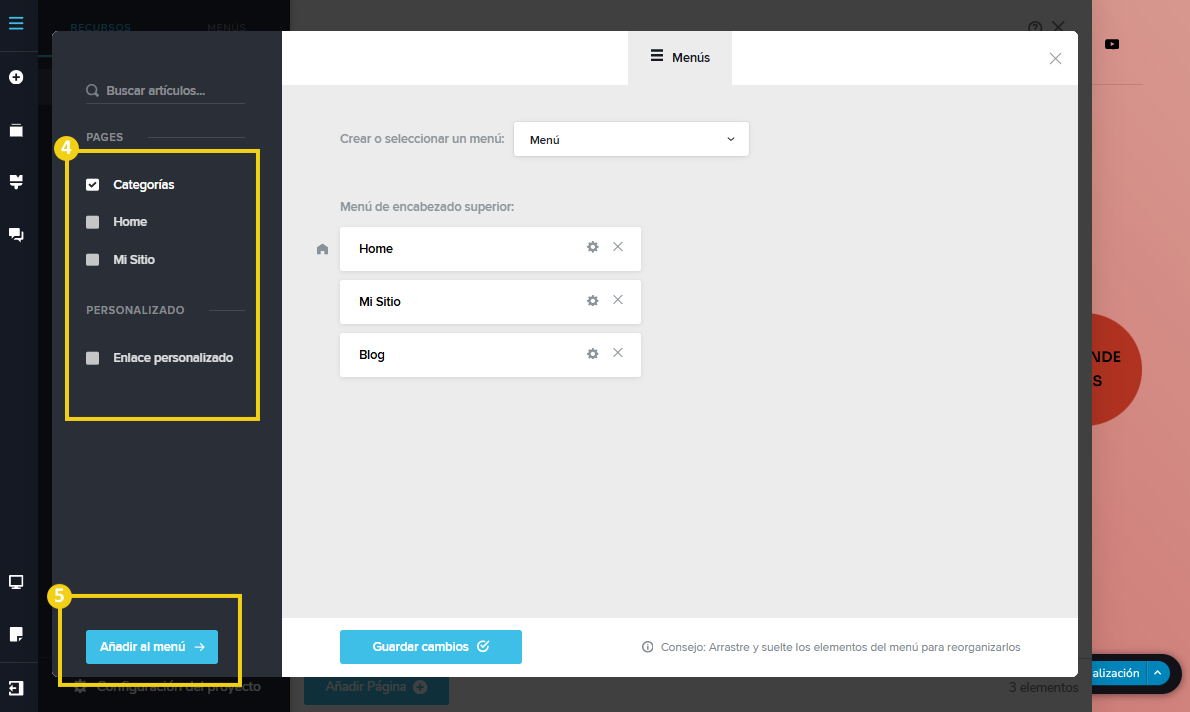1190x712 pixels.
Task: Open the comments chat icon in sidebar
Action: pyautogui.click(x=16, y=235)
